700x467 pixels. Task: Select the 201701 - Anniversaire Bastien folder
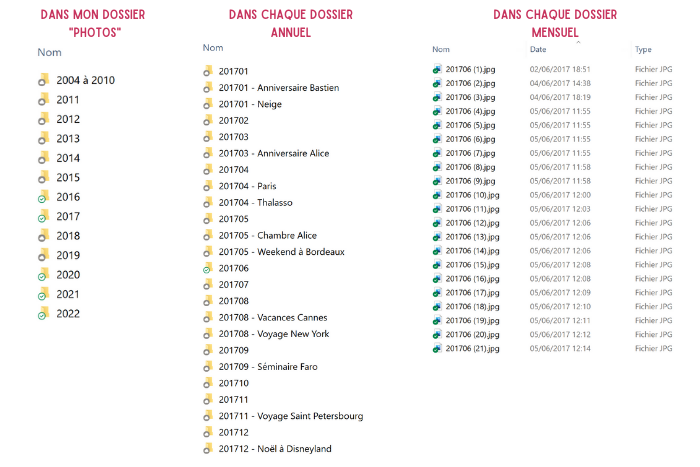(278, 88)
